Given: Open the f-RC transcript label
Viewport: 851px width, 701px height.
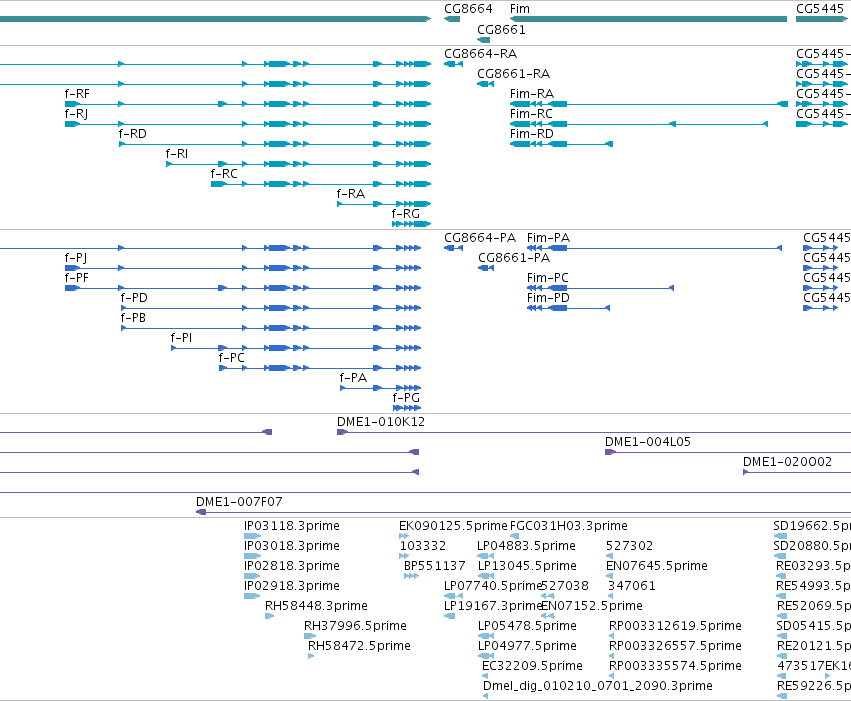Looking at the screenshot, I should click(224, 174).
